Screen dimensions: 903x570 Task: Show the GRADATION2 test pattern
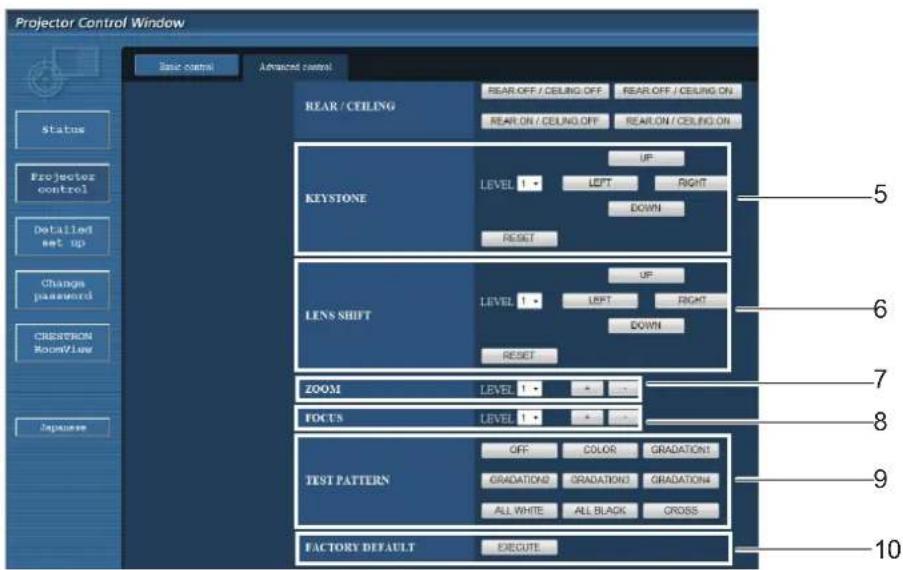(519, 480)
